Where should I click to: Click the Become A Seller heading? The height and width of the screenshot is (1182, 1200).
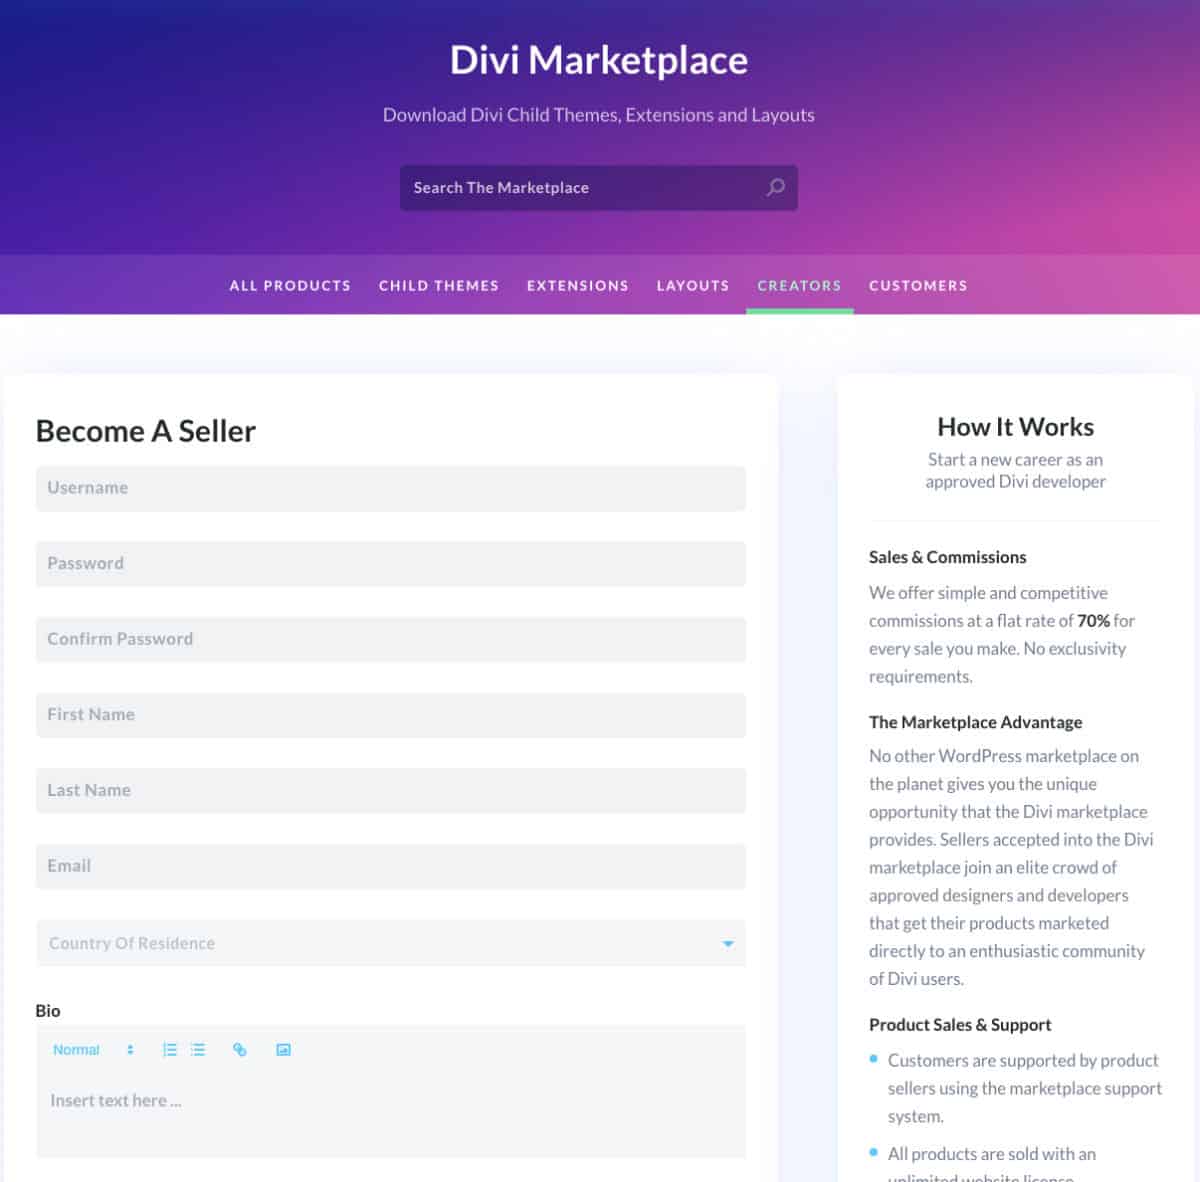[146, 431]
